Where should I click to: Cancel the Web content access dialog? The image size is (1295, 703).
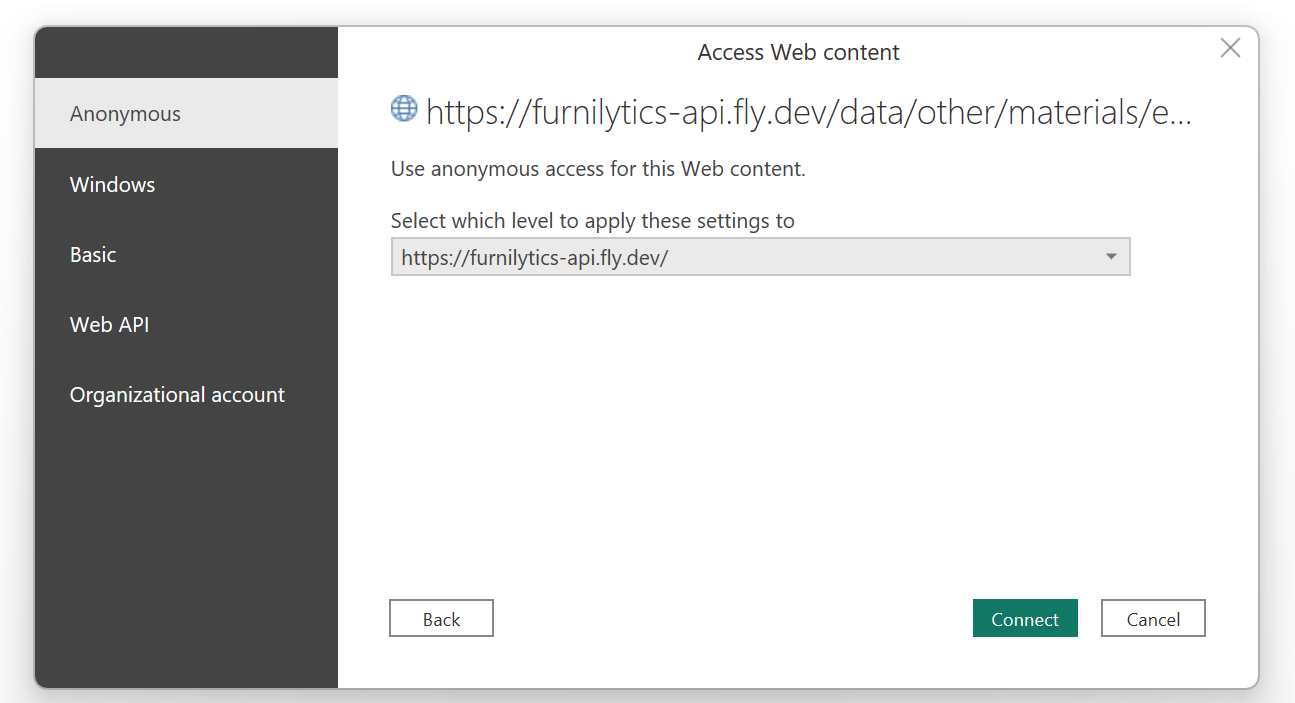1152,618
